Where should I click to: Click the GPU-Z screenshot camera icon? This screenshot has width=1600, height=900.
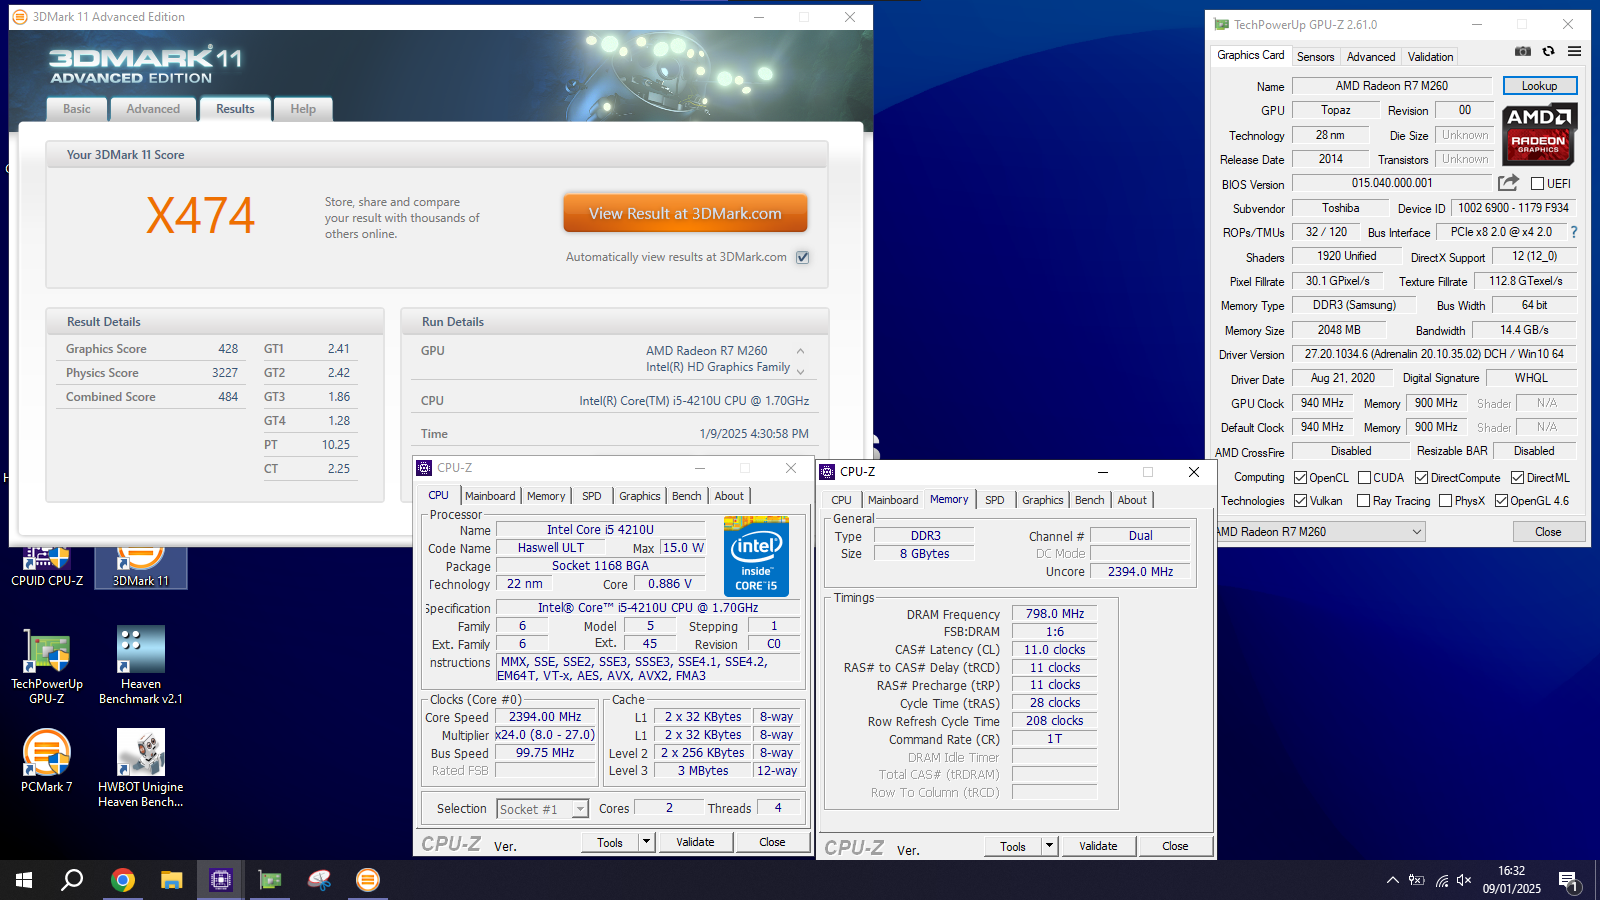pyautogui.click(x=1522, y=52)
